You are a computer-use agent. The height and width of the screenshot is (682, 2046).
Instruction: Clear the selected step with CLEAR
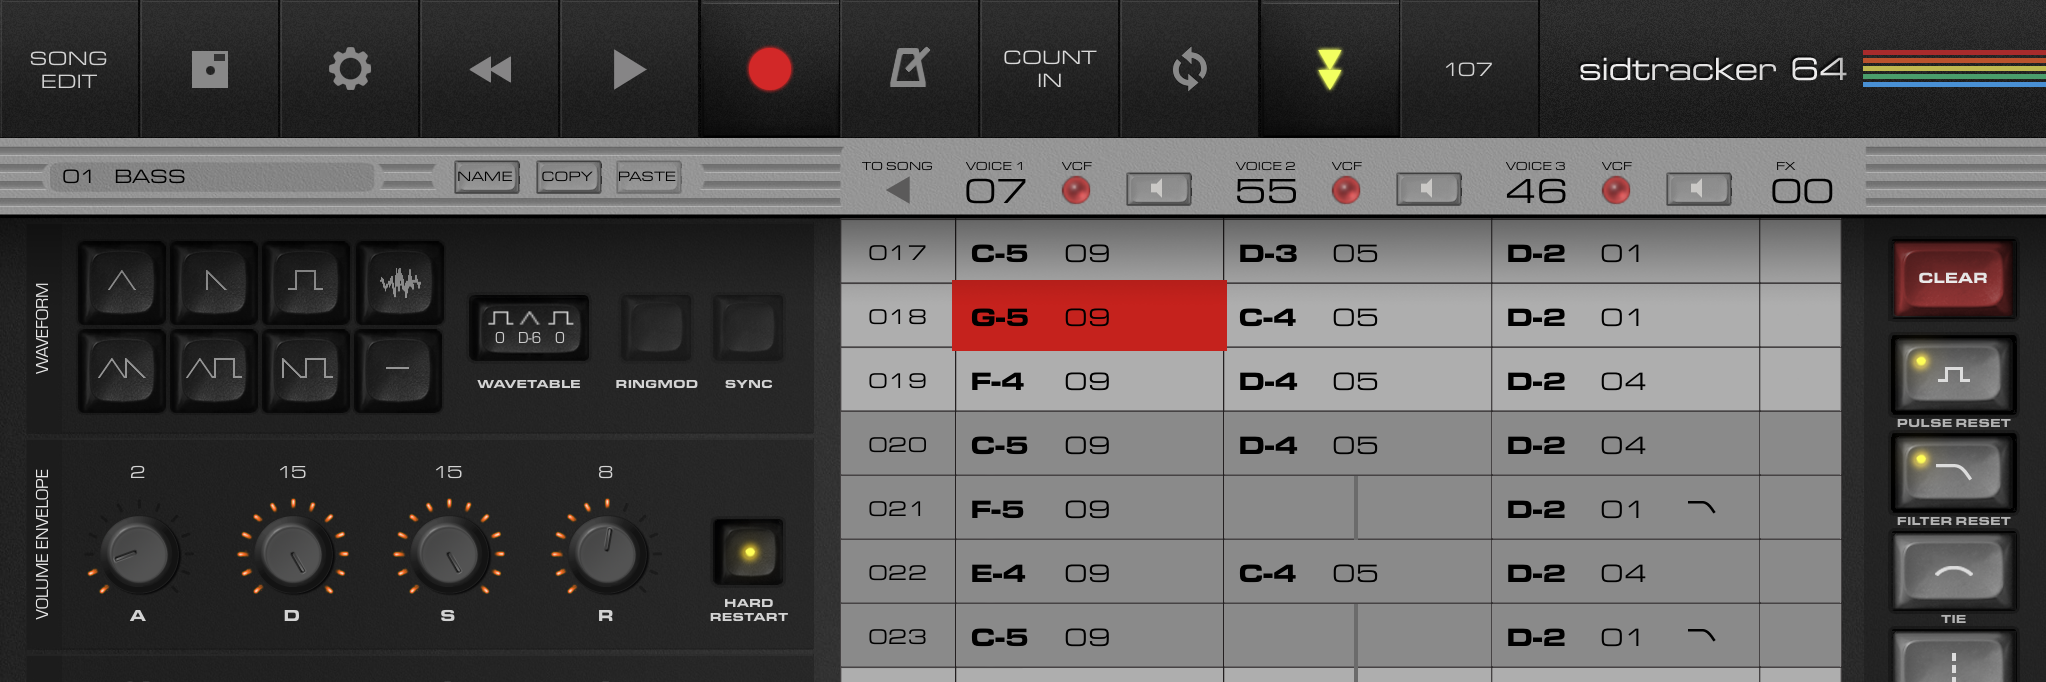(1953, 278)
